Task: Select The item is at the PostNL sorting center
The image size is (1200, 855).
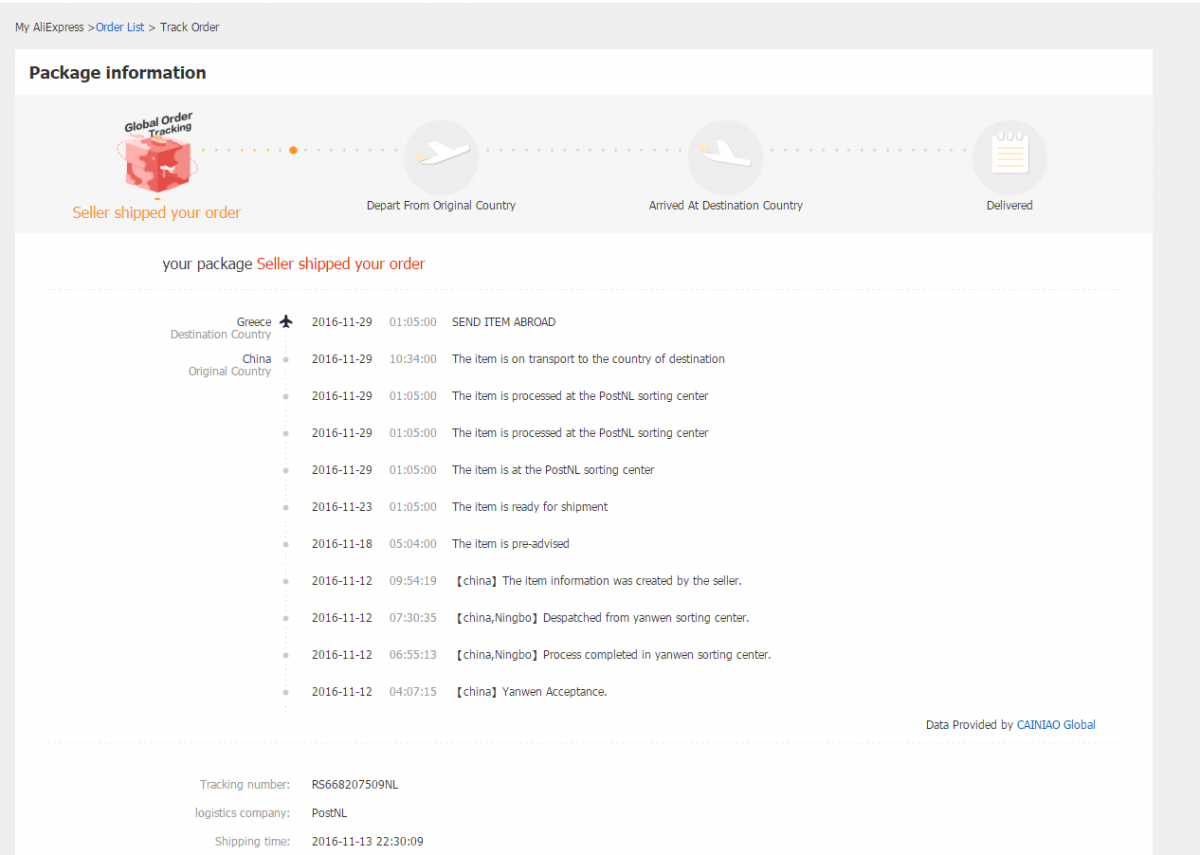Action: tap(553, 470)
